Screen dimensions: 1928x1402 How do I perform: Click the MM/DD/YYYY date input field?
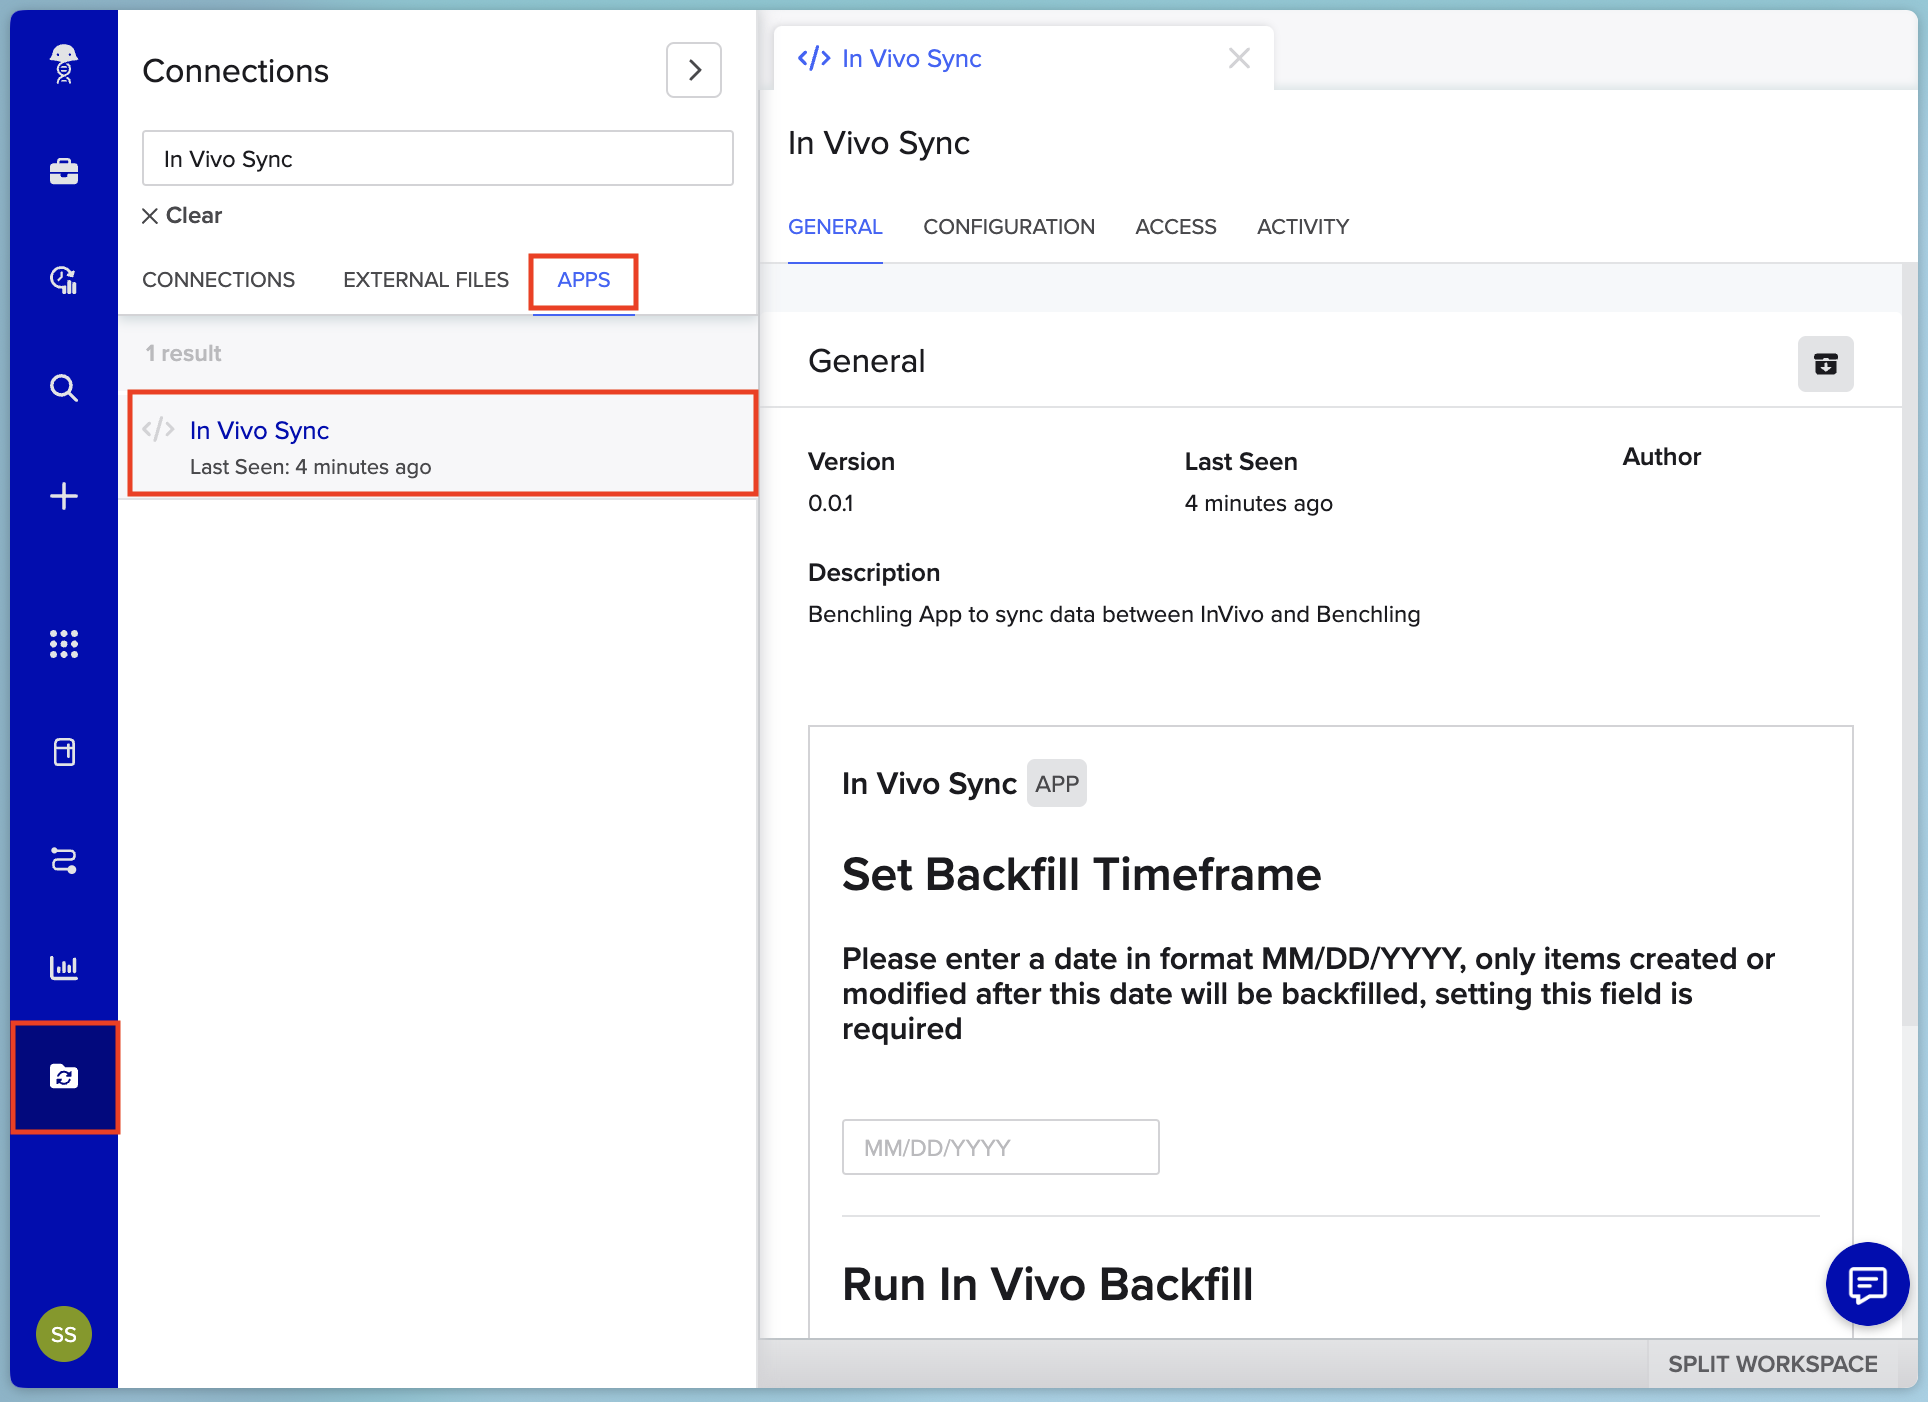pos(1001,1147)
